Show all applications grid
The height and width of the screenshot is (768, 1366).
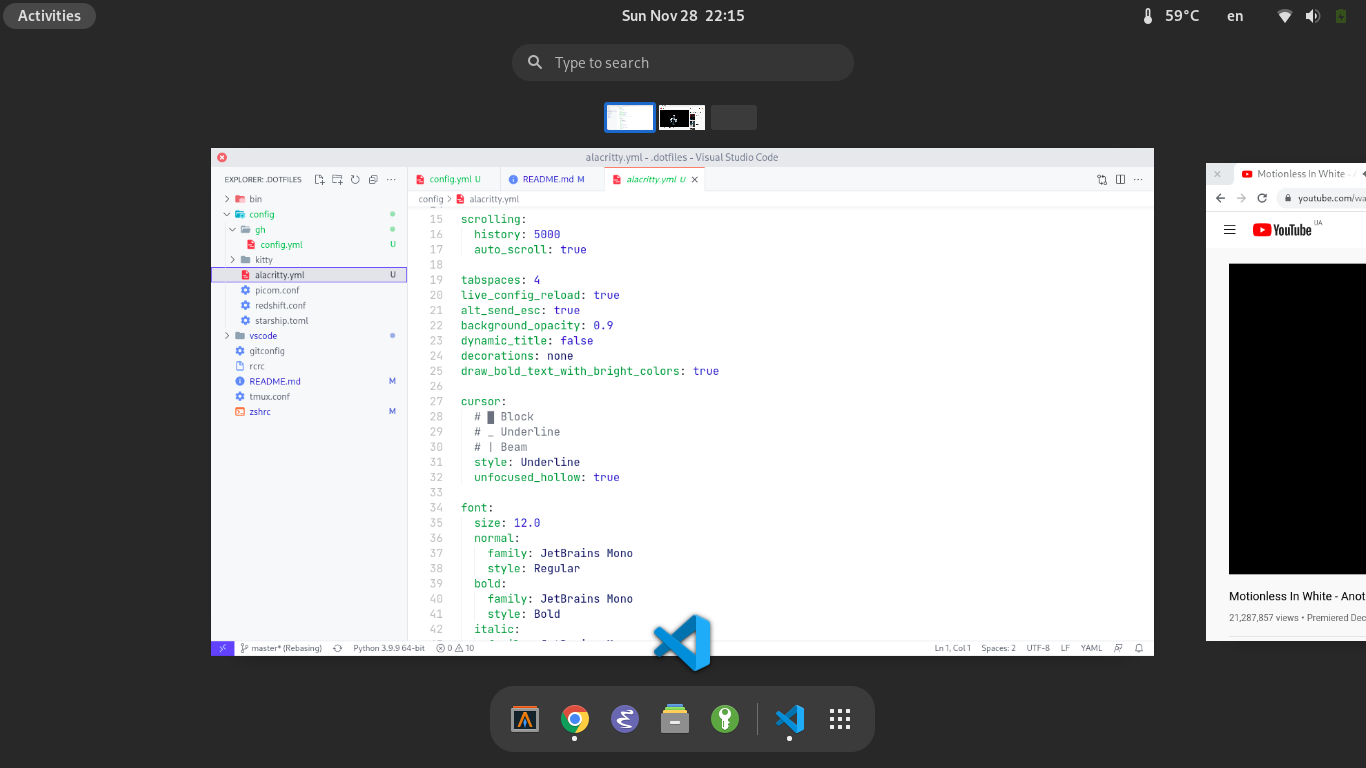click(x=840, y=719)
